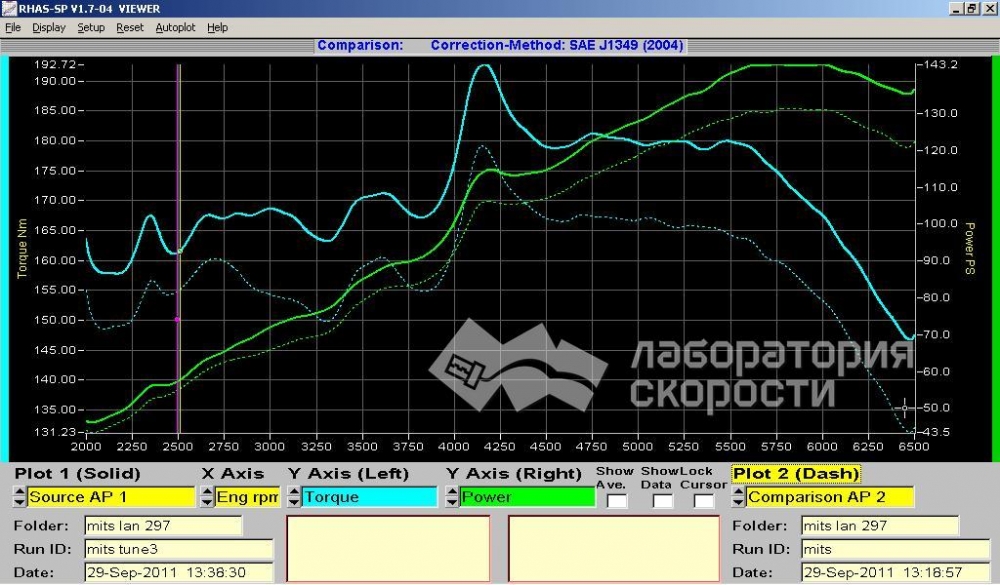Open the Setup menu
The height and width of the screenshot is (585, 1000).
[91, 28]
